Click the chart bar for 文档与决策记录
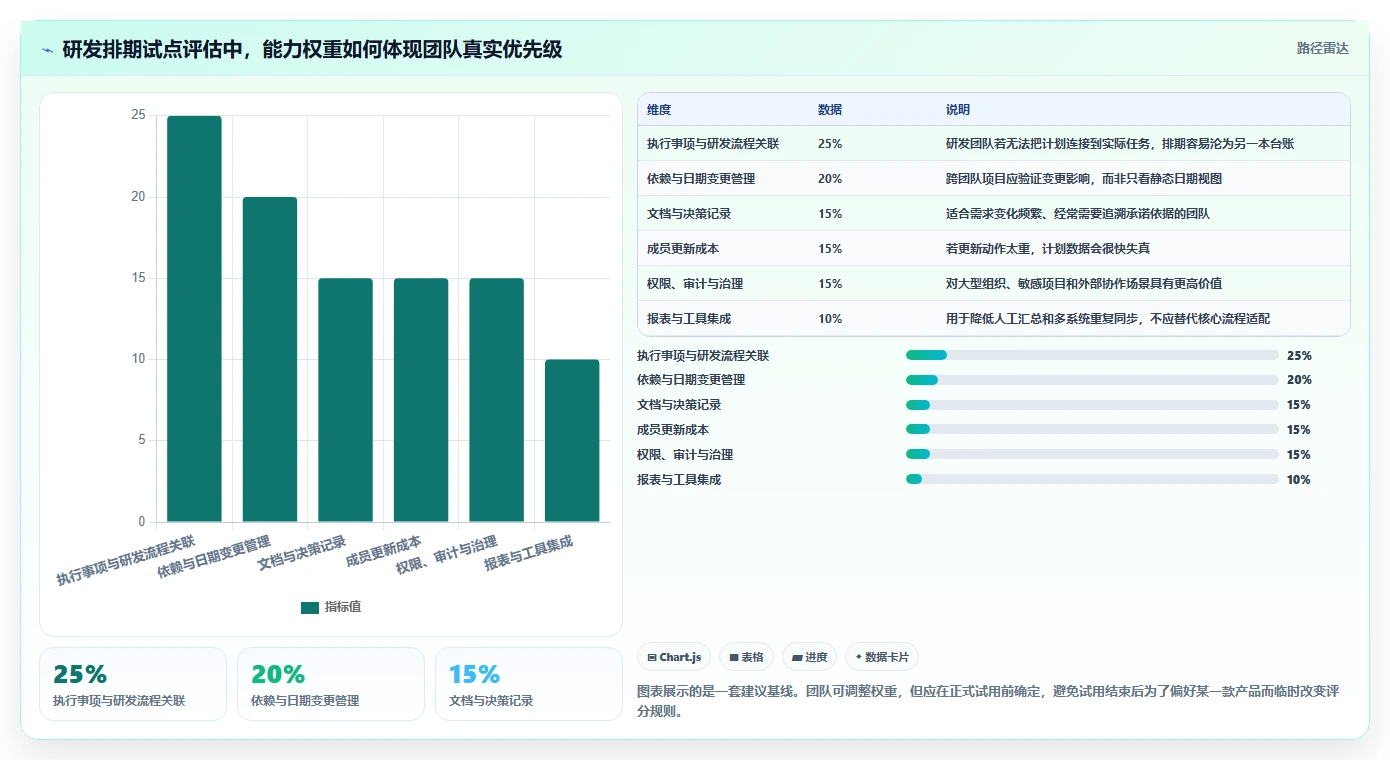This screenshot has height=760, width=1390. point(345,400)
